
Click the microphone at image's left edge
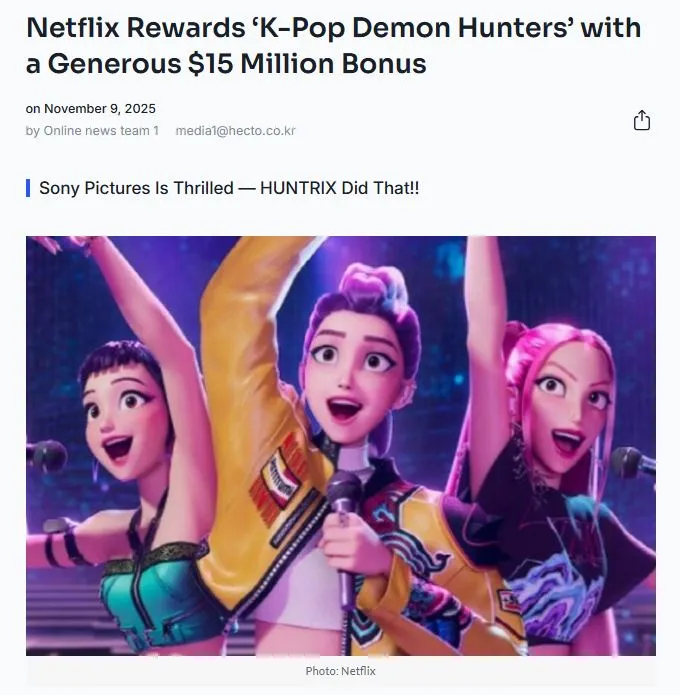(x=45, y=456)
